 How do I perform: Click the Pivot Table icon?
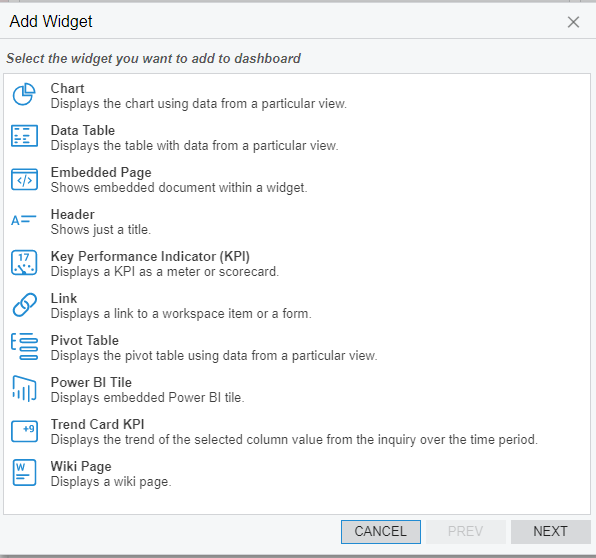pyautogui.click(x=24, y=346)
